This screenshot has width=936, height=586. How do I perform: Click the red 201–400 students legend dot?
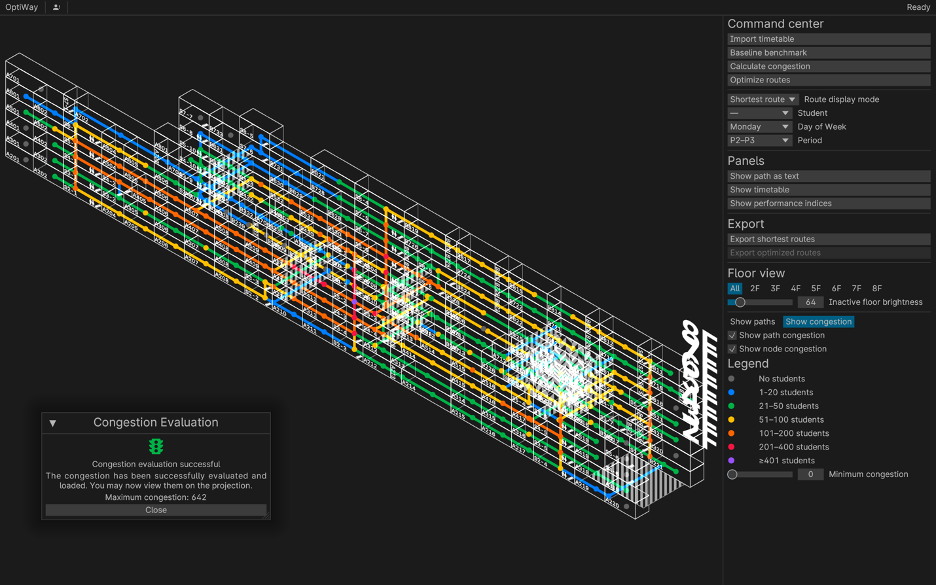click(731, 447)
